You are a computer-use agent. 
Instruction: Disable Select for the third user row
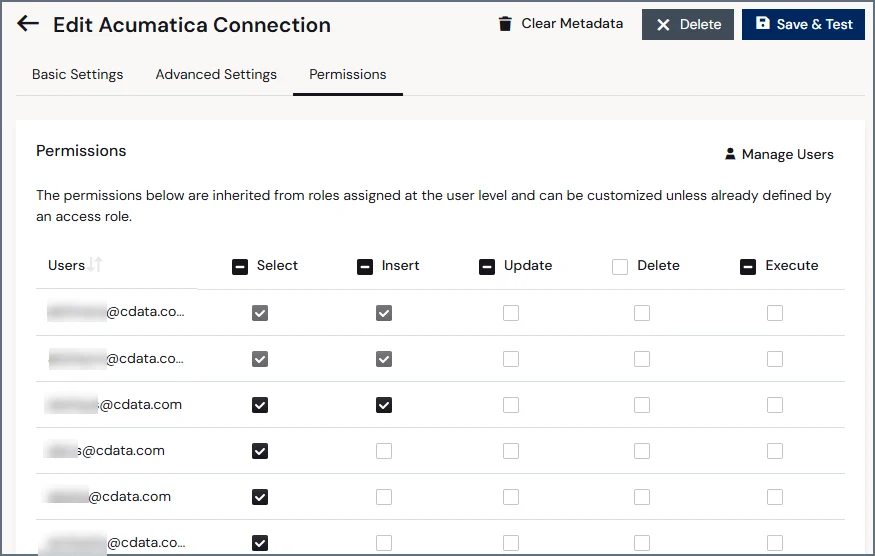[260, 405]
